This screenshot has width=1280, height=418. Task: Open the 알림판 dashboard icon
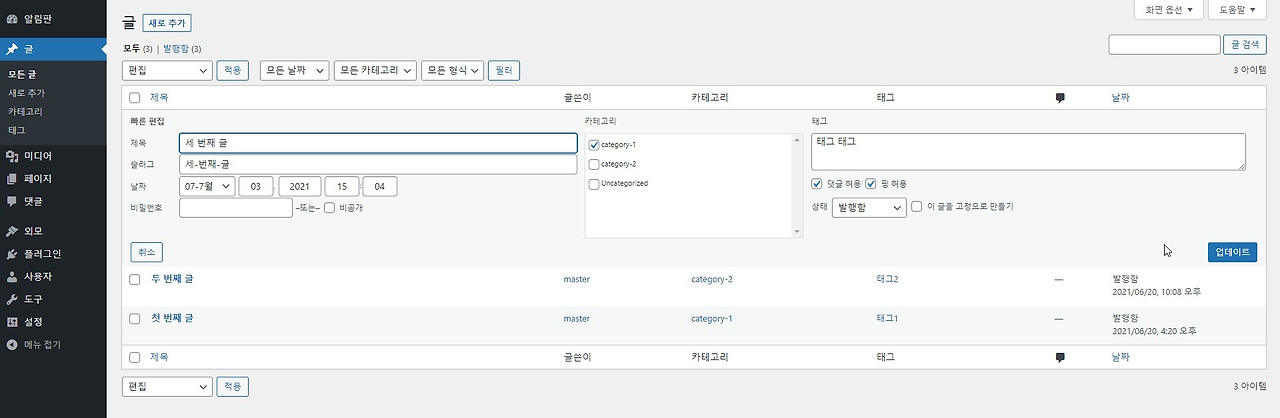pos(12,18)
